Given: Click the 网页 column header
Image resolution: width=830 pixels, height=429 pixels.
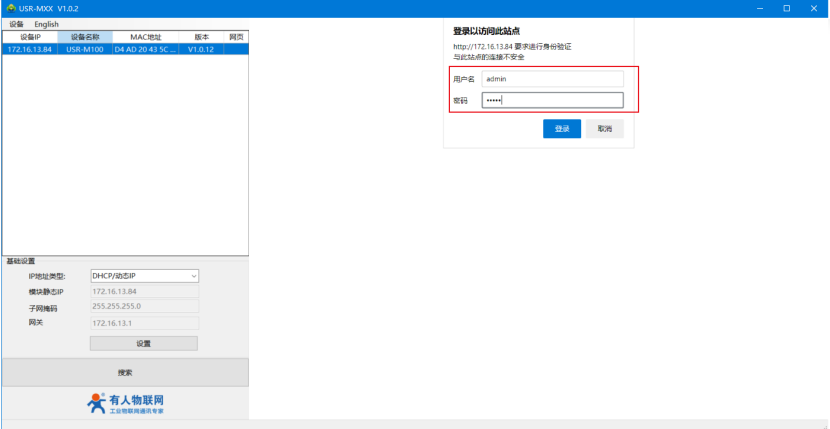Looking at the screenshot, I should [x=236, y=37].
